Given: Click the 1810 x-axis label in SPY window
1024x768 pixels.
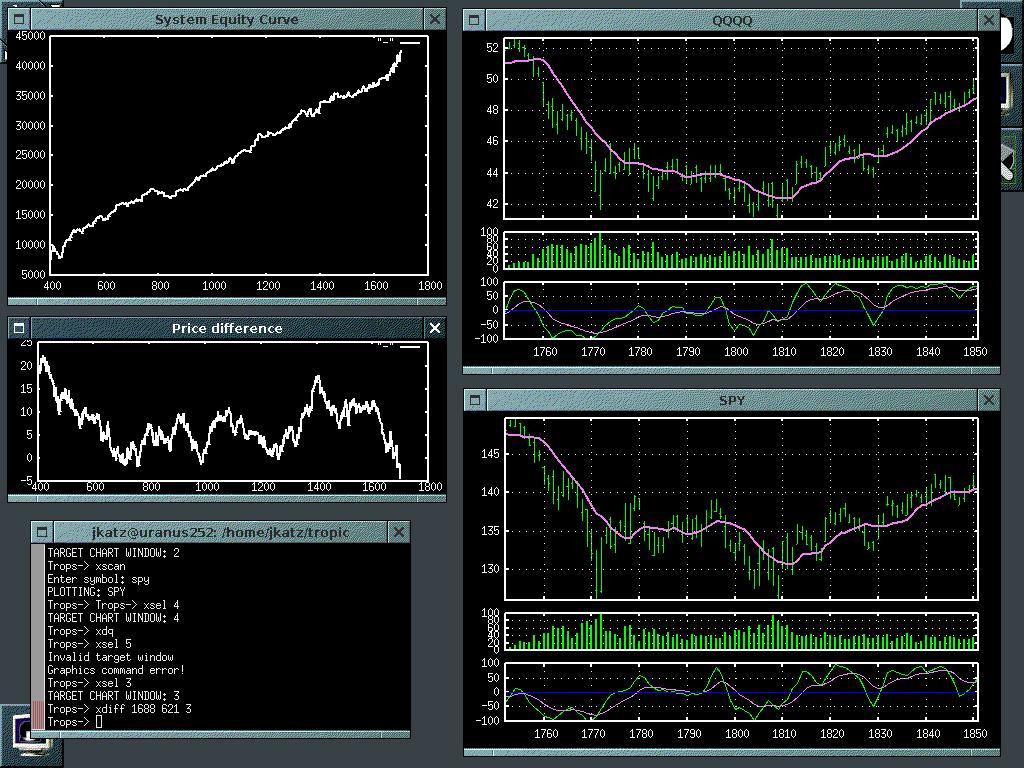Looking at the screenshot, I should [x=784, y=733].
